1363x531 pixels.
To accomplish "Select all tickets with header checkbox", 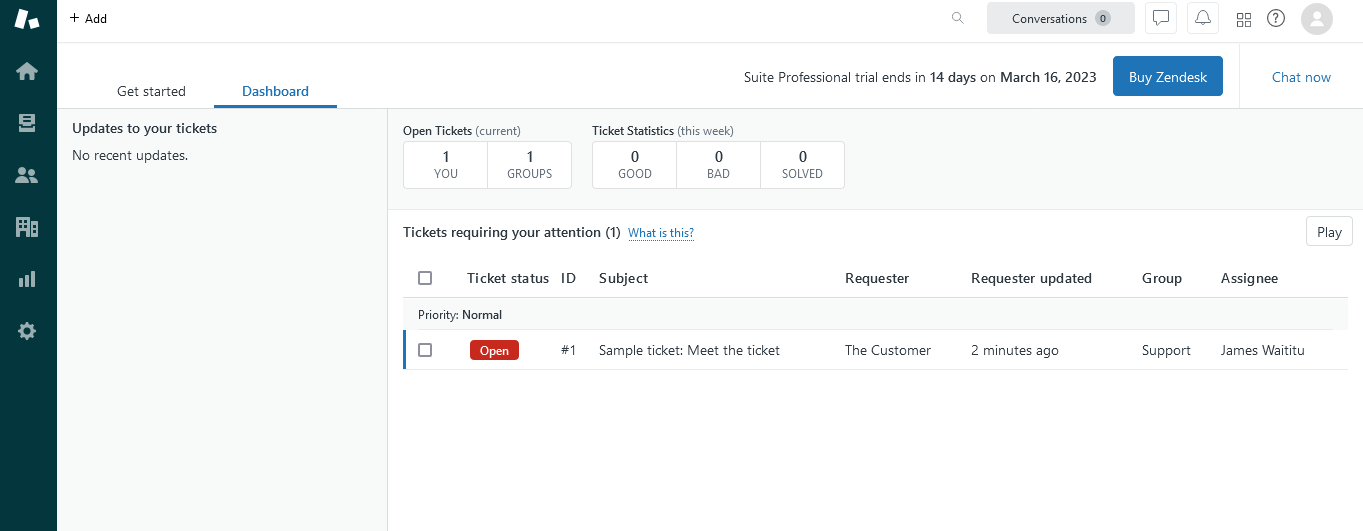I will click(425, 278).
